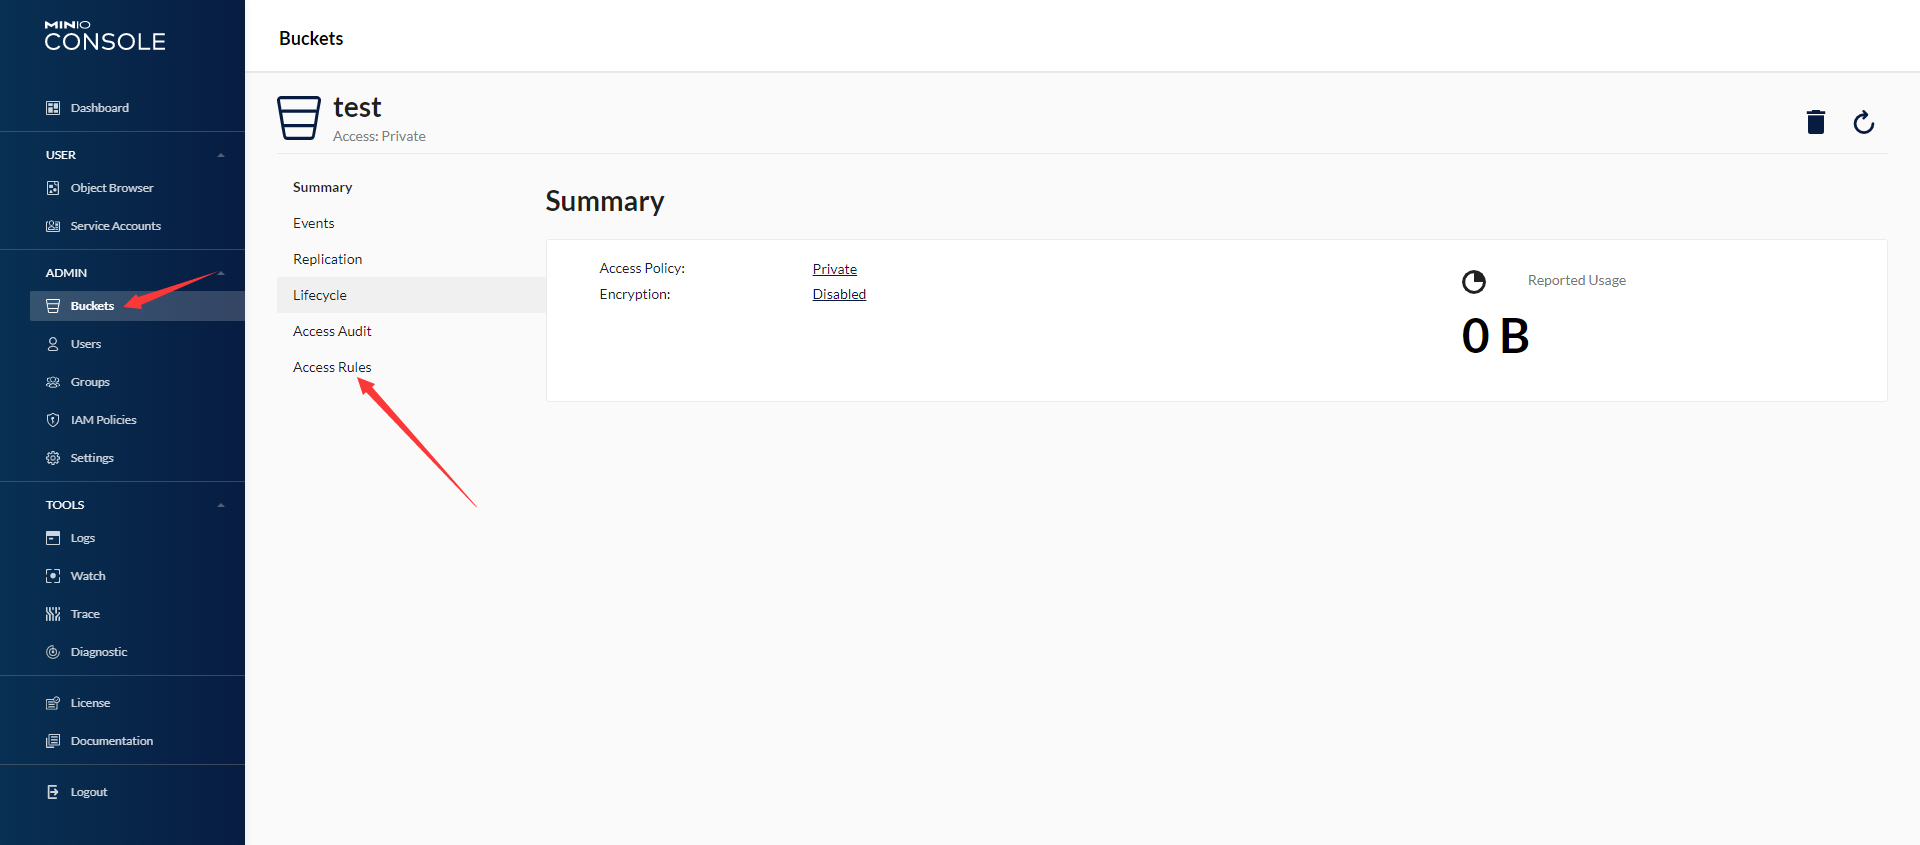Open Object Browser menu label
The width and height of the screenshot is (1920, 845).
point(112,188)
